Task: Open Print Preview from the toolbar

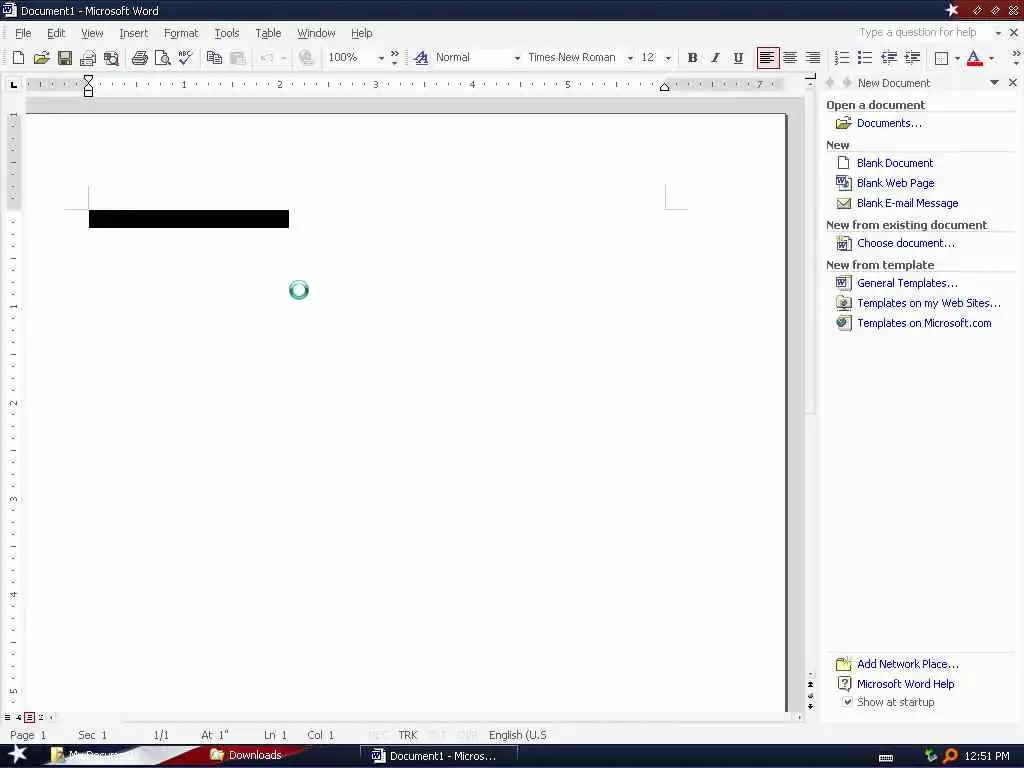Action: tap(162, 58)
